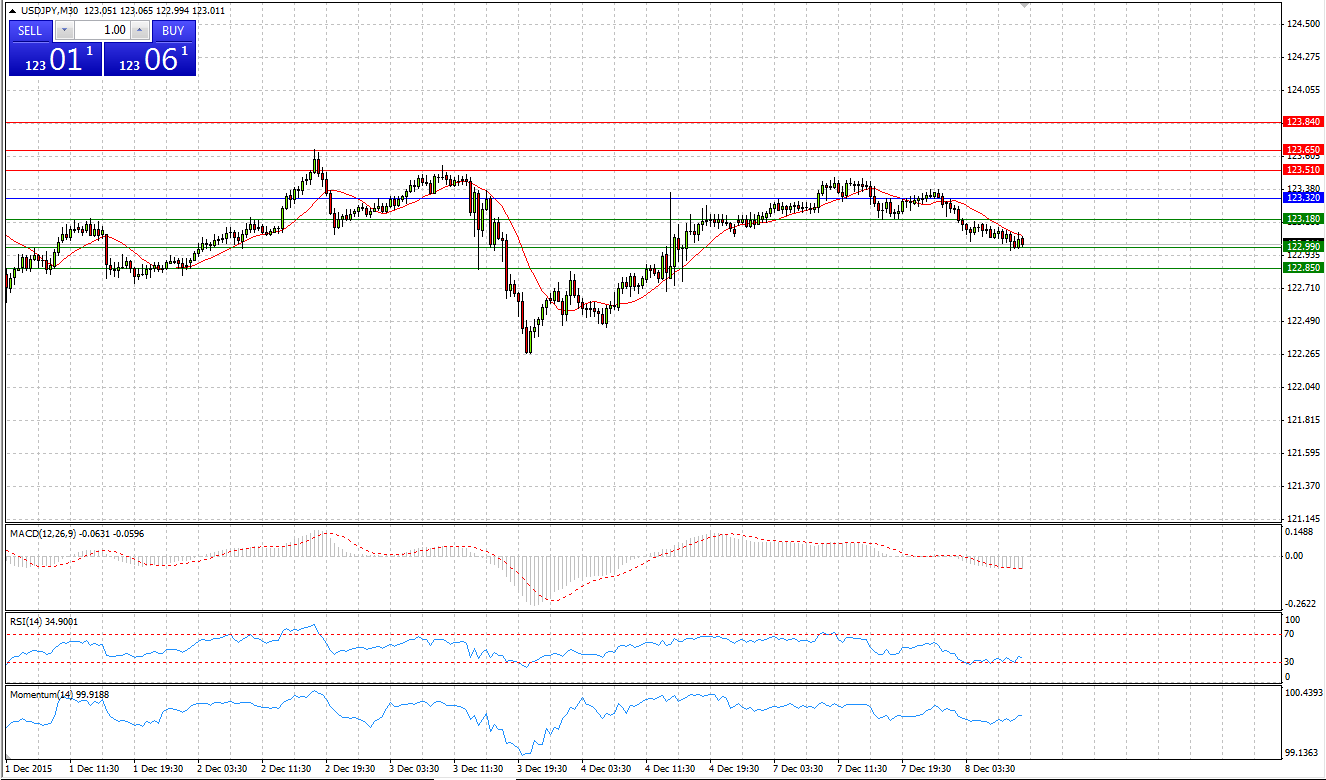Select the green 122.990 price level label
The width and height of the screenshot is (1326, 780).
pos(1303,246)
